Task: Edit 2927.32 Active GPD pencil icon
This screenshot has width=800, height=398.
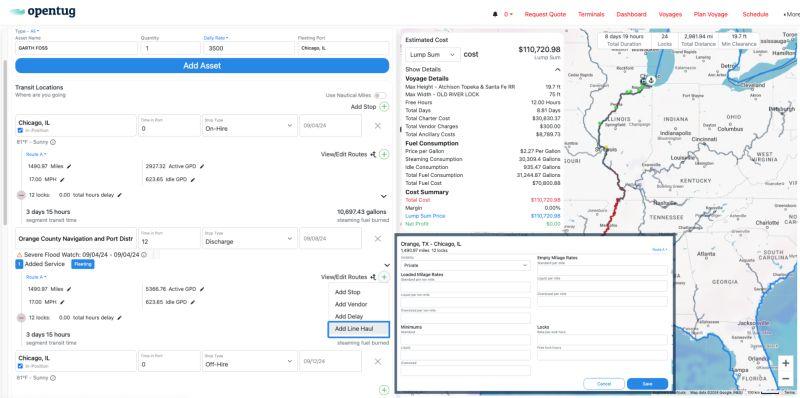Action: click(x=202, y=166)
